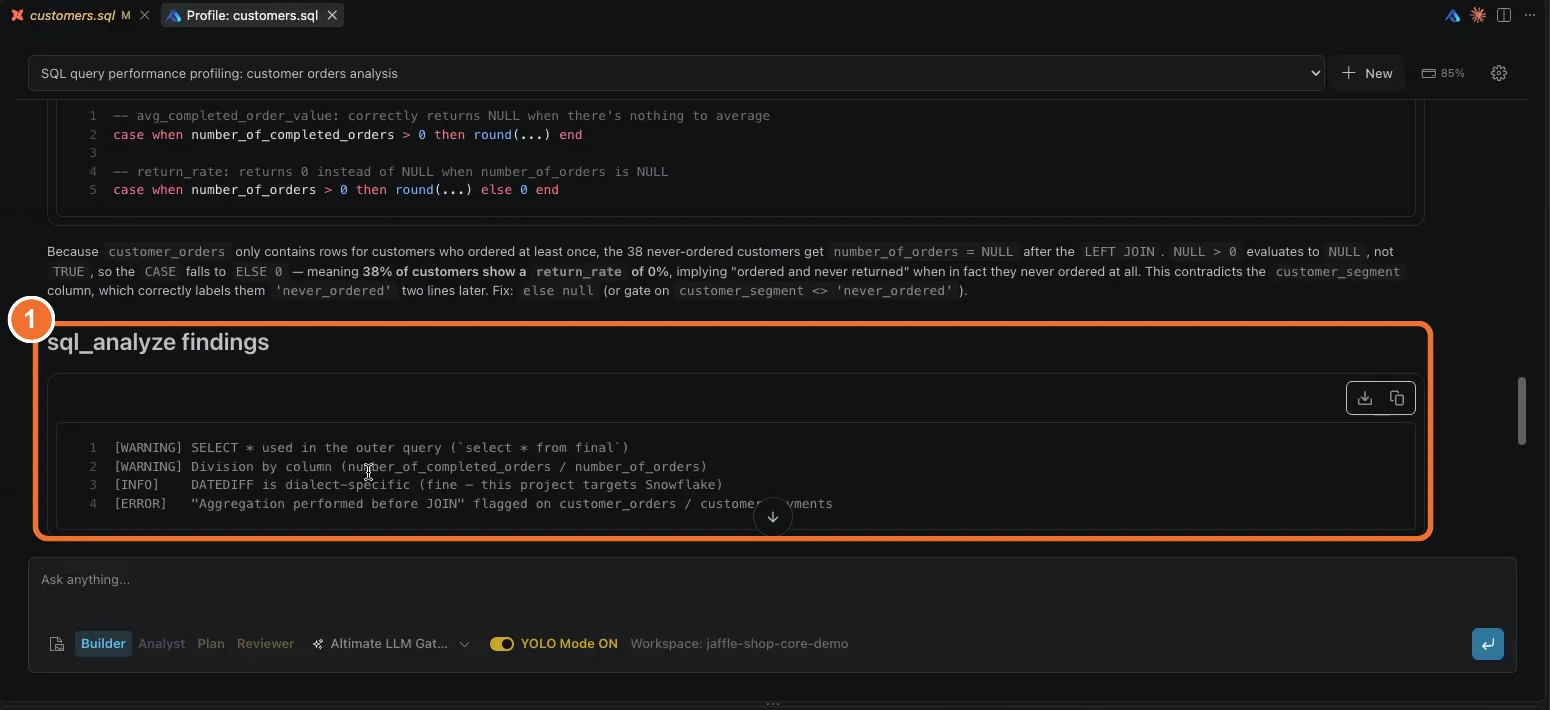Click the number_of_completed_orders case statement line
Viewport: 1550px width, 710px height.
click(347, 135)
